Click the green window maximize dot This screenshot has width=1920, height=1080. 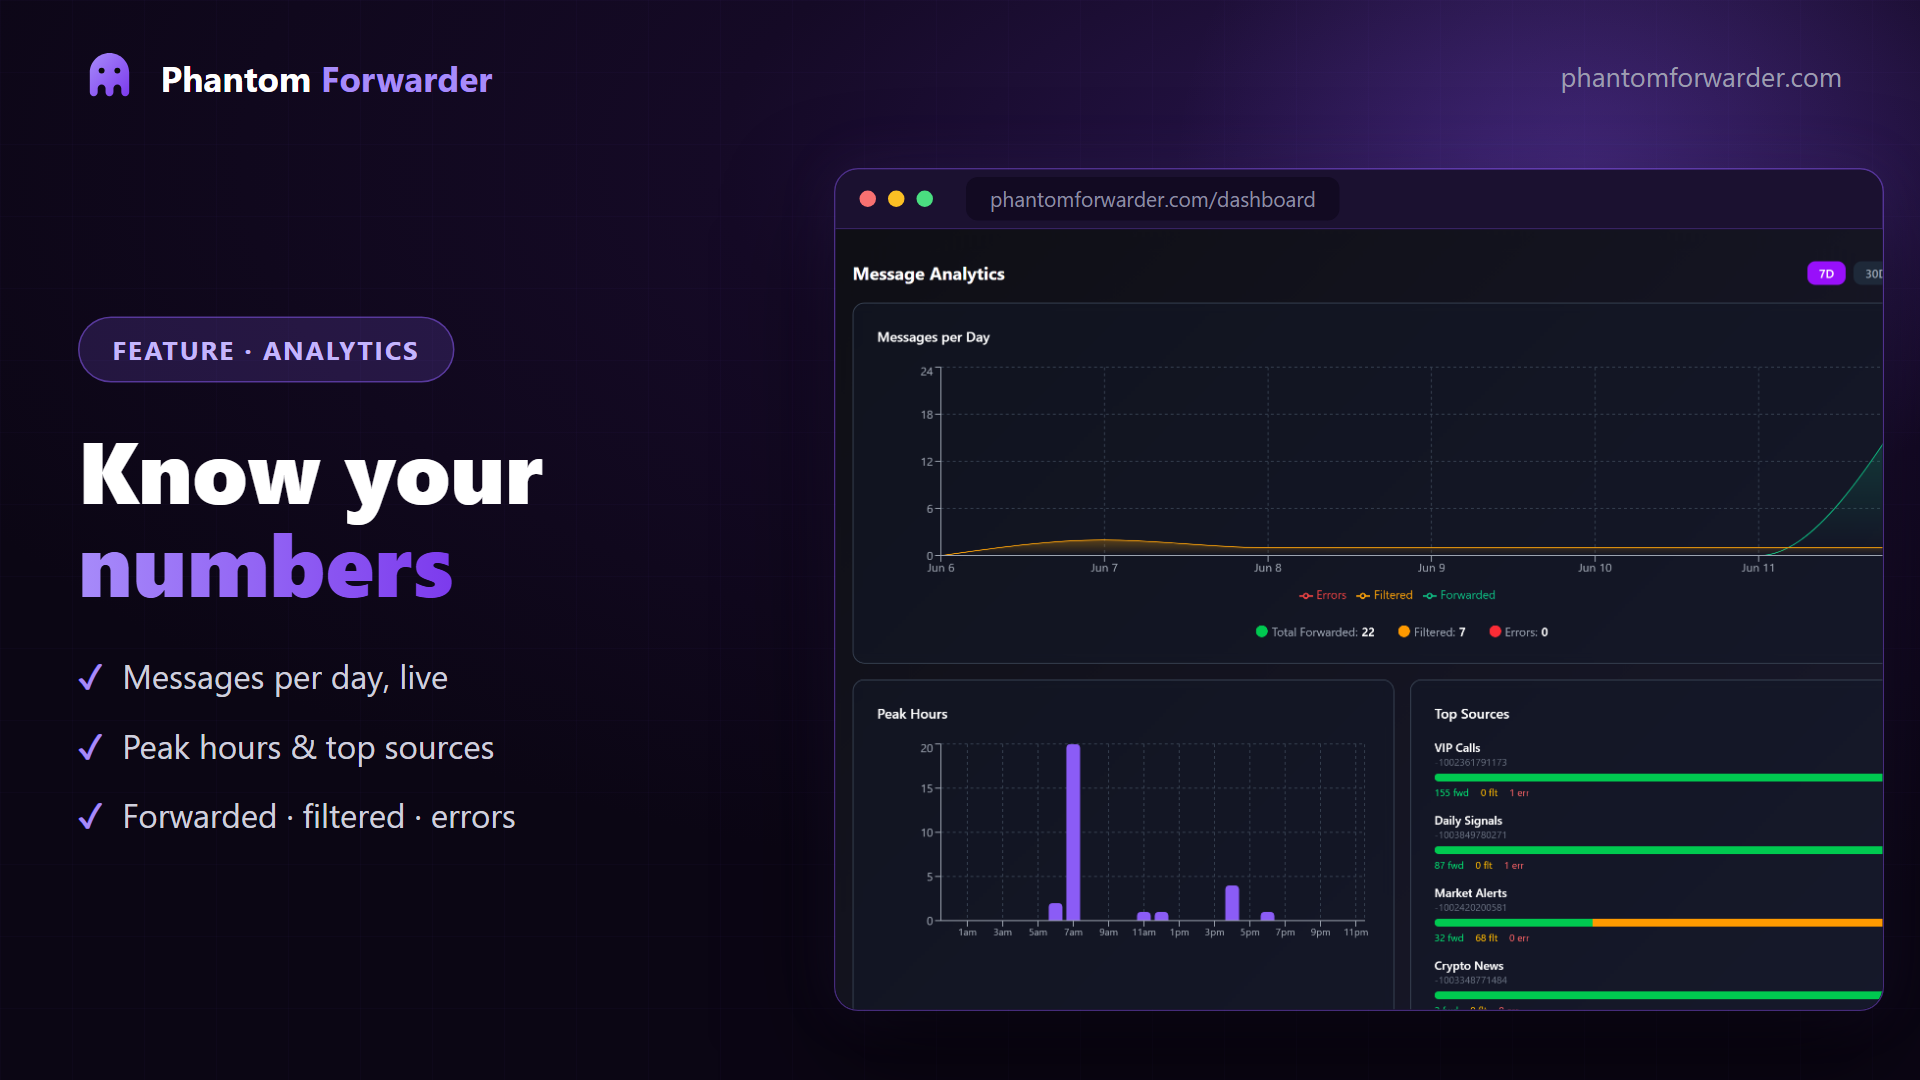coord(925,199)
